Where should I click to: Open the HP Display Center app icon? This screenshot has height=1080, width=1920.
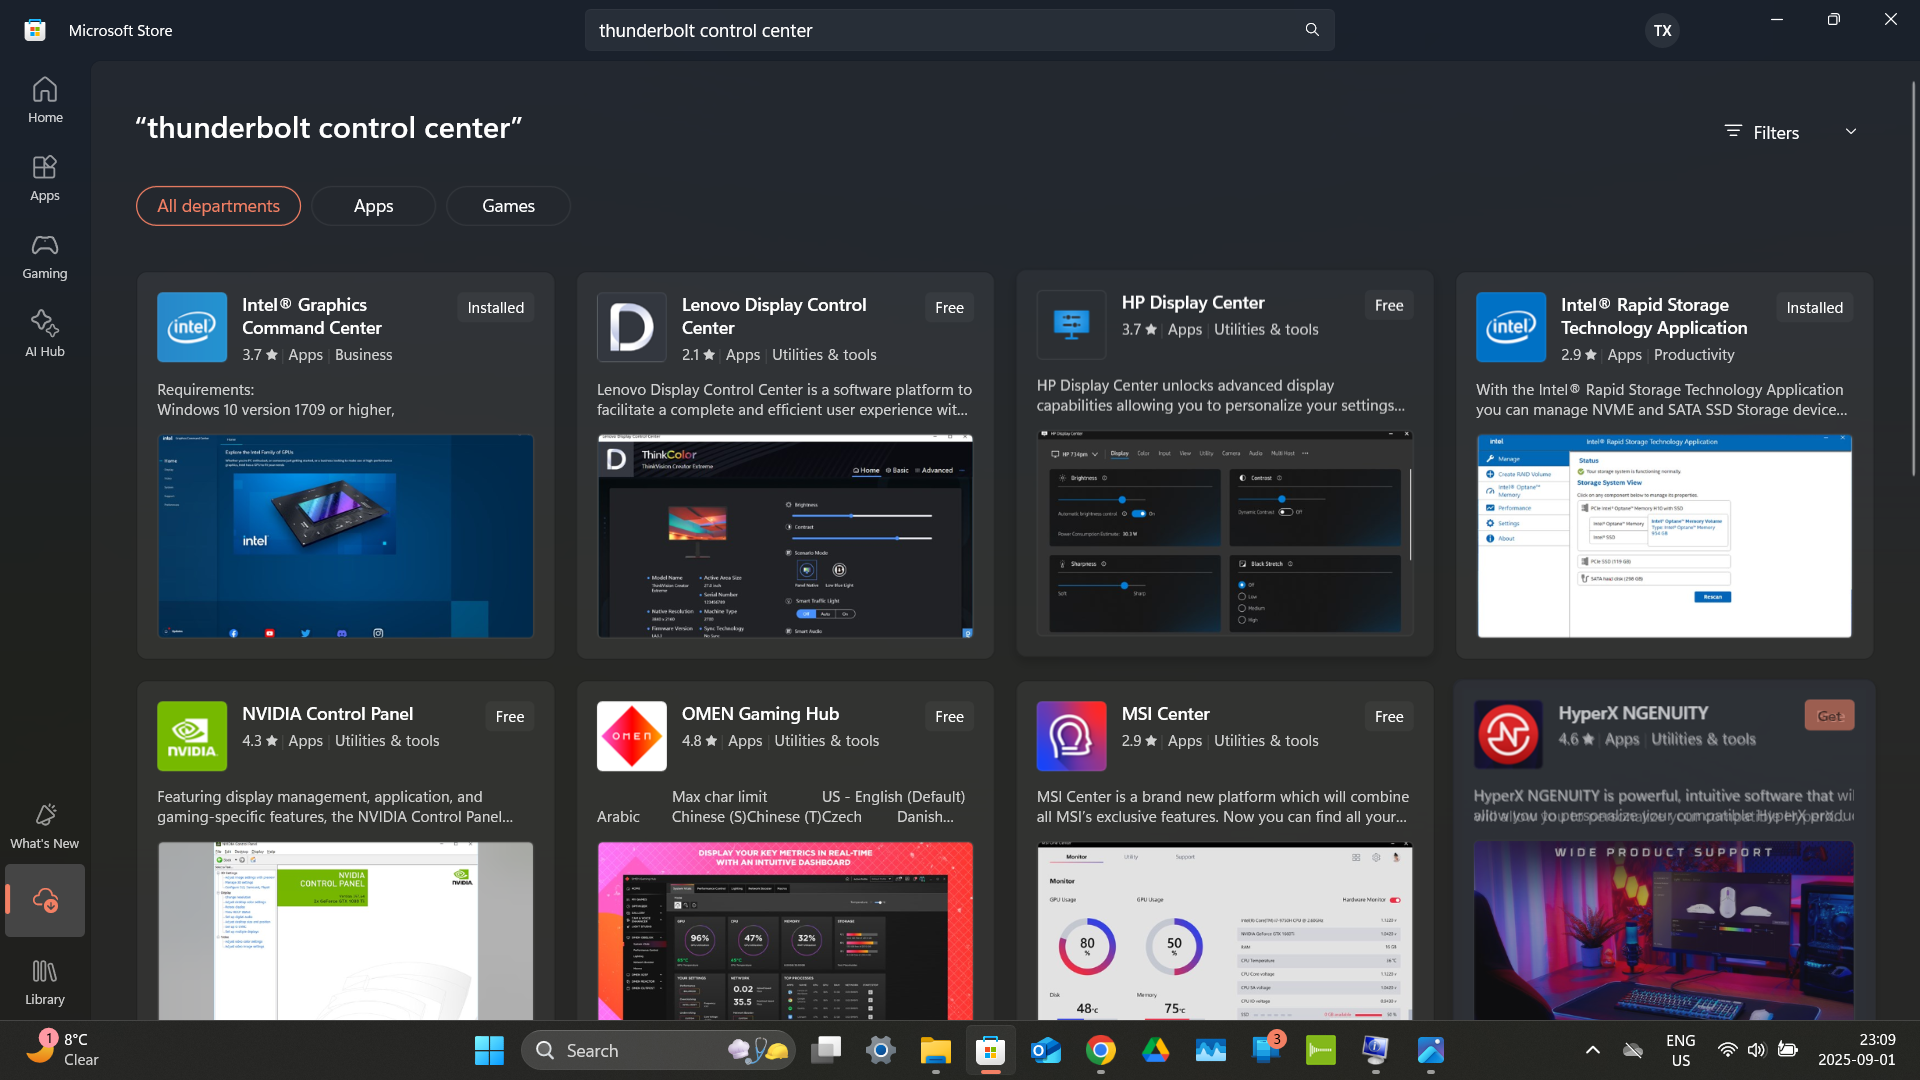tap(1072, 325)
